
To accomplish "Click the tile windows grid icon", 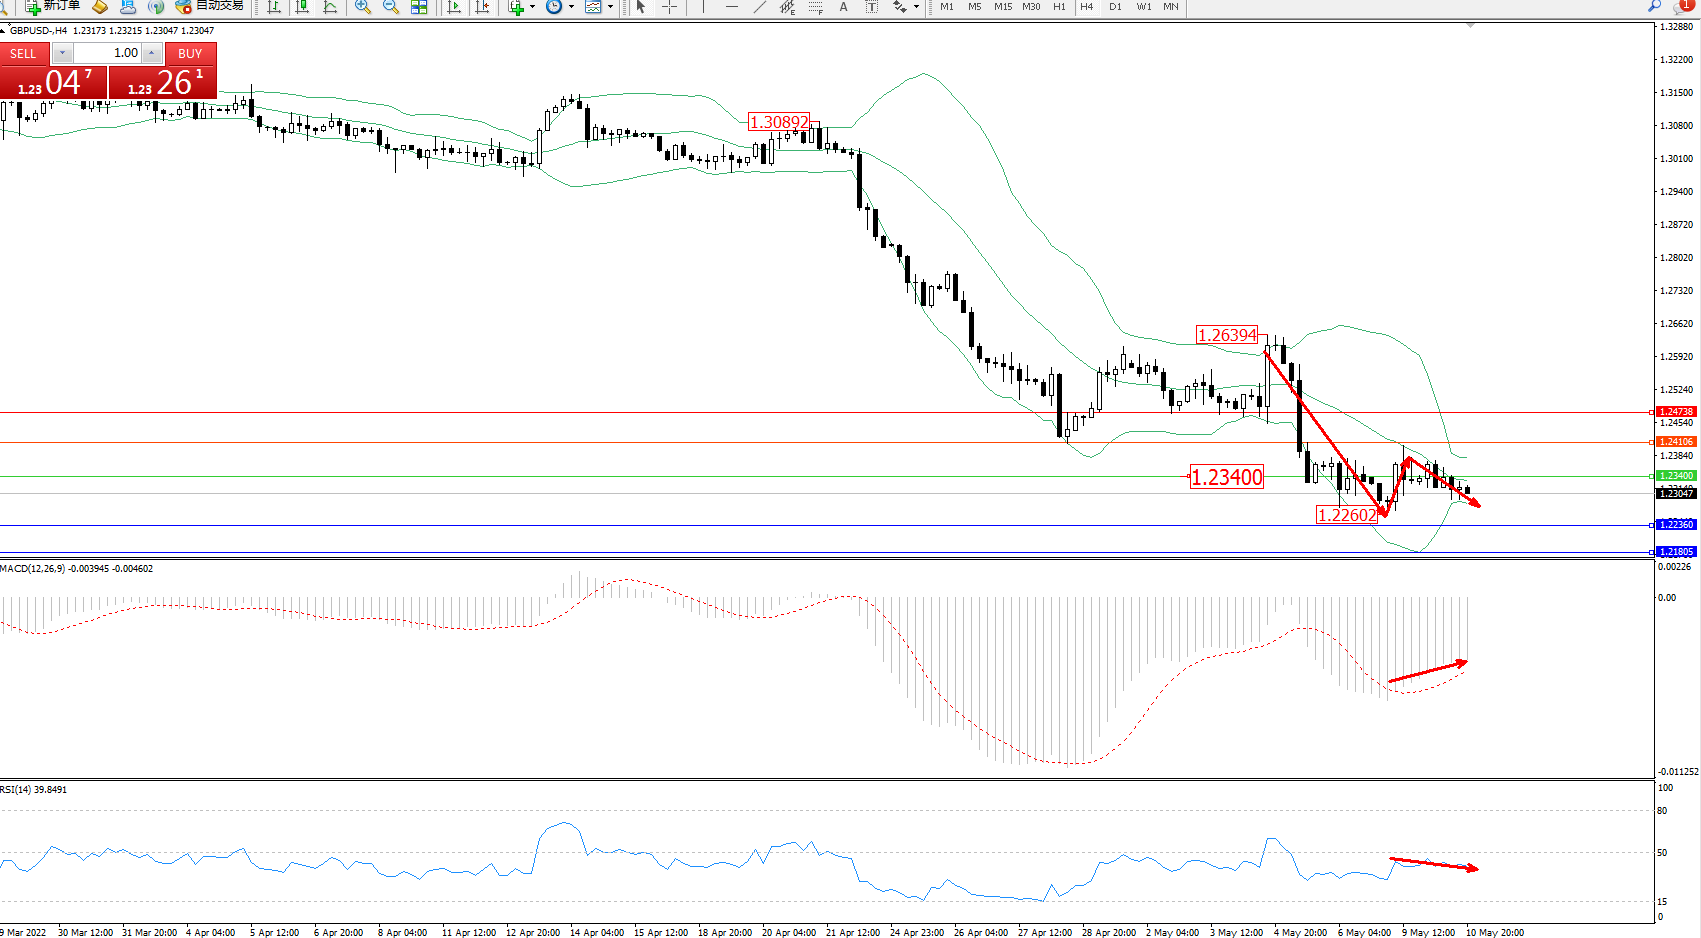I will pos(419,7).
